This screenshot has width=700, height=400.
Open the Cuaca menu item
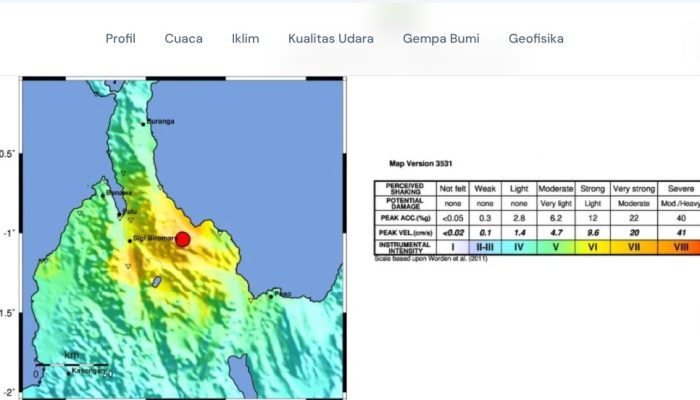tap(183, 39)
